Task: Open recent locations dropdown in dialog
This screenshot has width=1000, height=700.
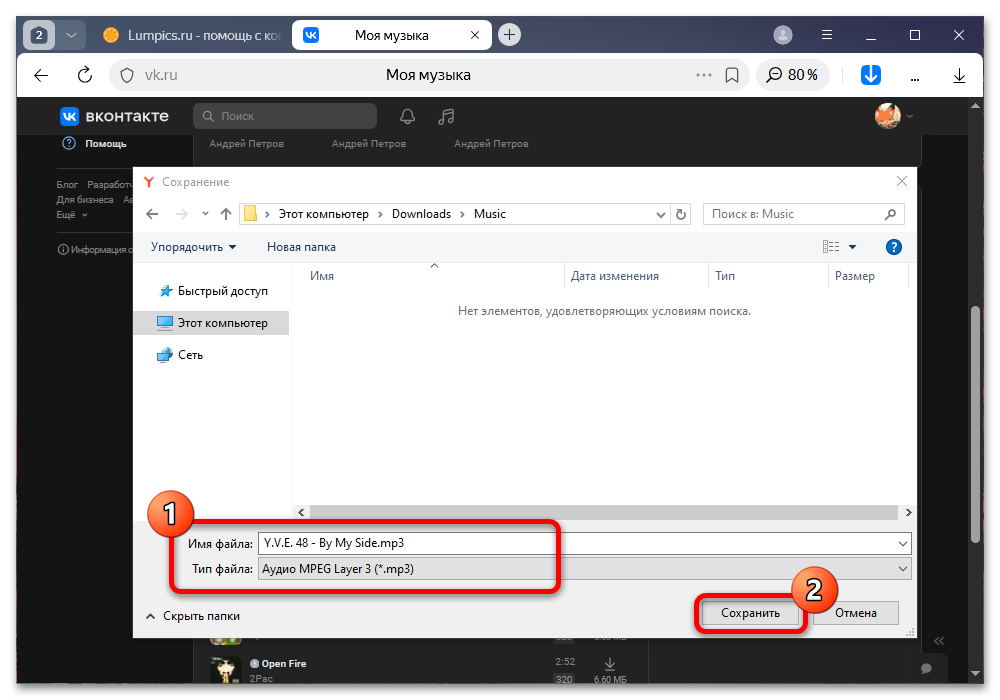Action: click(205, 214)
